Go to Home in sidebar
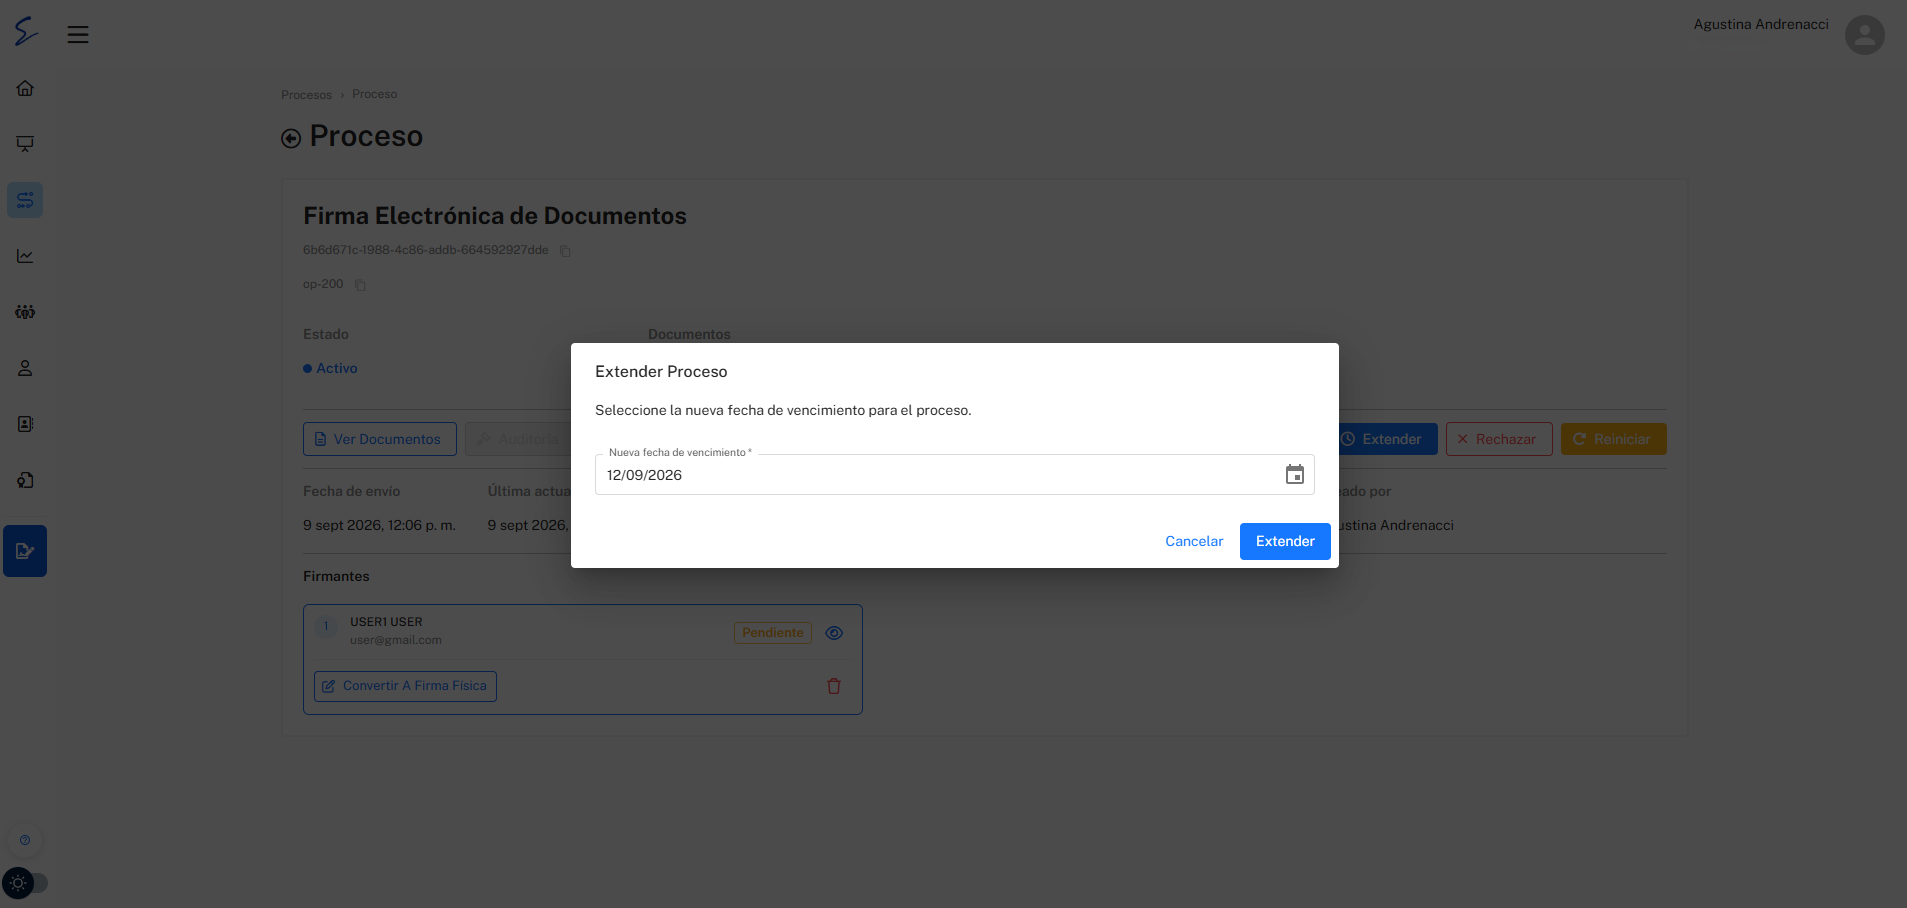 point(25,88)
